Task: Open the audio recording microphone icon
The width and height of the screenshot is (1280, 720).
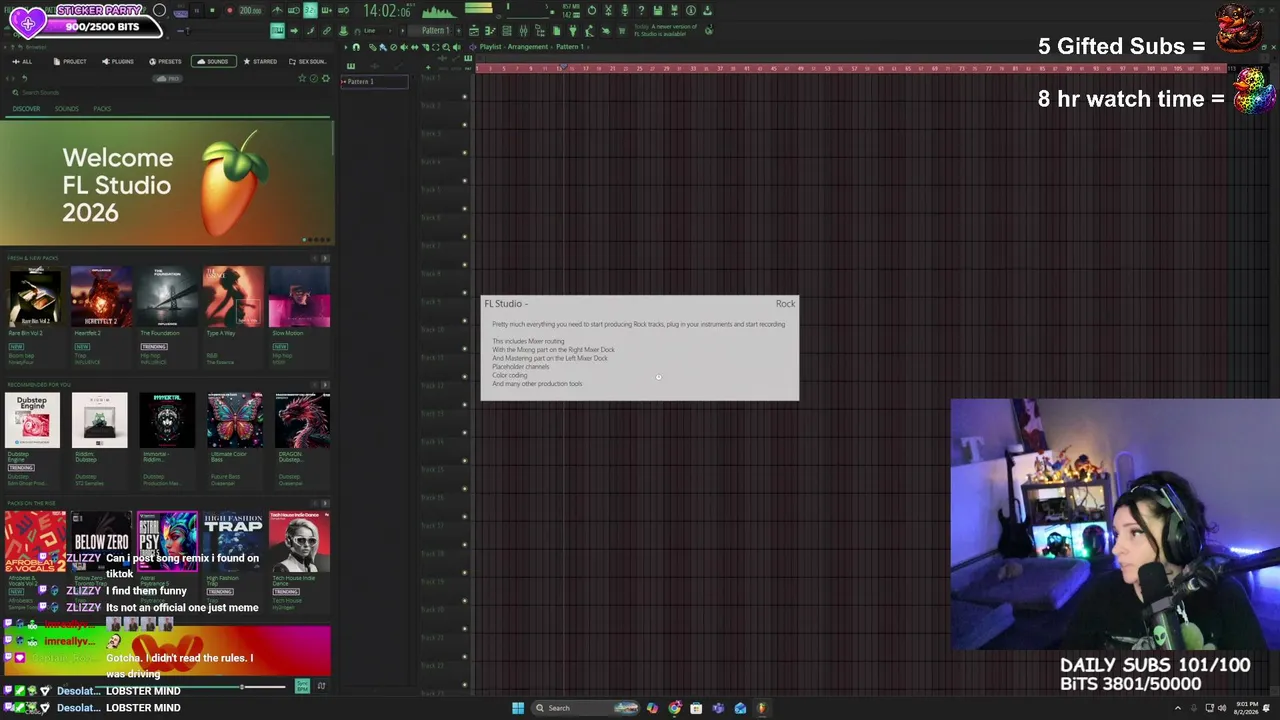Action: pos(624,11)
